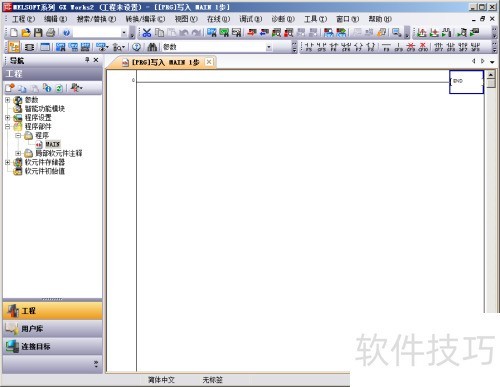Click the 诊断 menu
Image resolution: width=500 pixels, height=387 pixels.
283,19
